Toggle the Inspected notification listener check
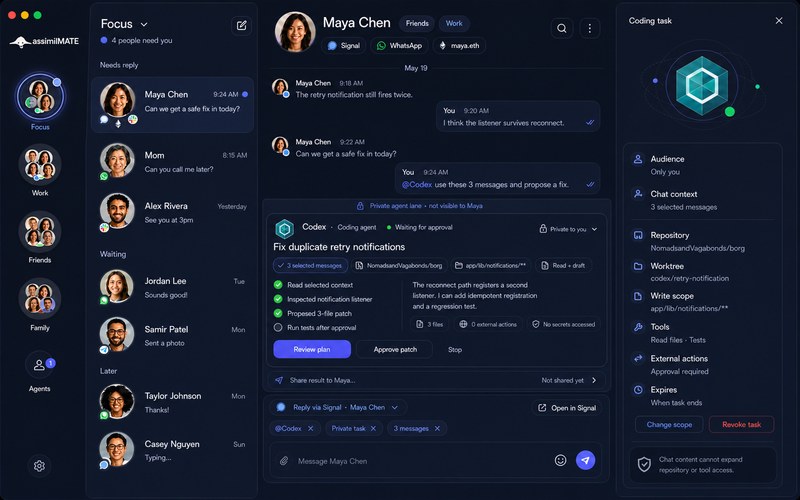The height and width of the screenshot is (500, 800). tap(278, 299)
